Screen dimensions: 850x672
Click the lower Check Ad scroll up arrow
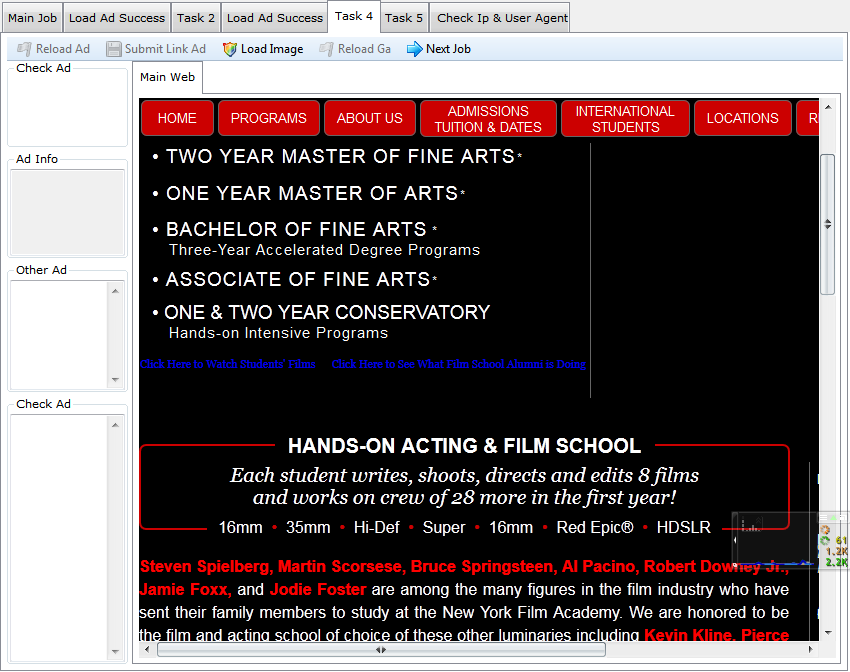coord(115,425)
